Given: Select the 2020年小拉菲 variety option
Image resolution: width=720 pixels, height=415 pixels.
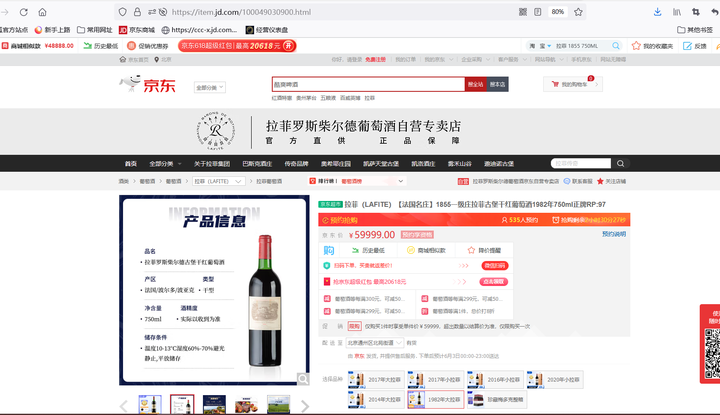Looking at the screenshot, I should 555,380.
